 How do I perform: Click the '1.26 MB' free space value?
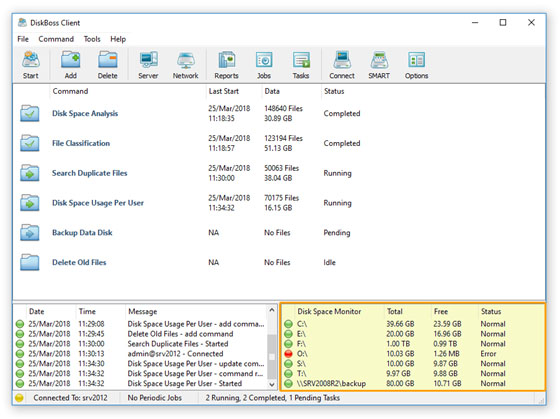pyautogui.click(x=446, y=354)
